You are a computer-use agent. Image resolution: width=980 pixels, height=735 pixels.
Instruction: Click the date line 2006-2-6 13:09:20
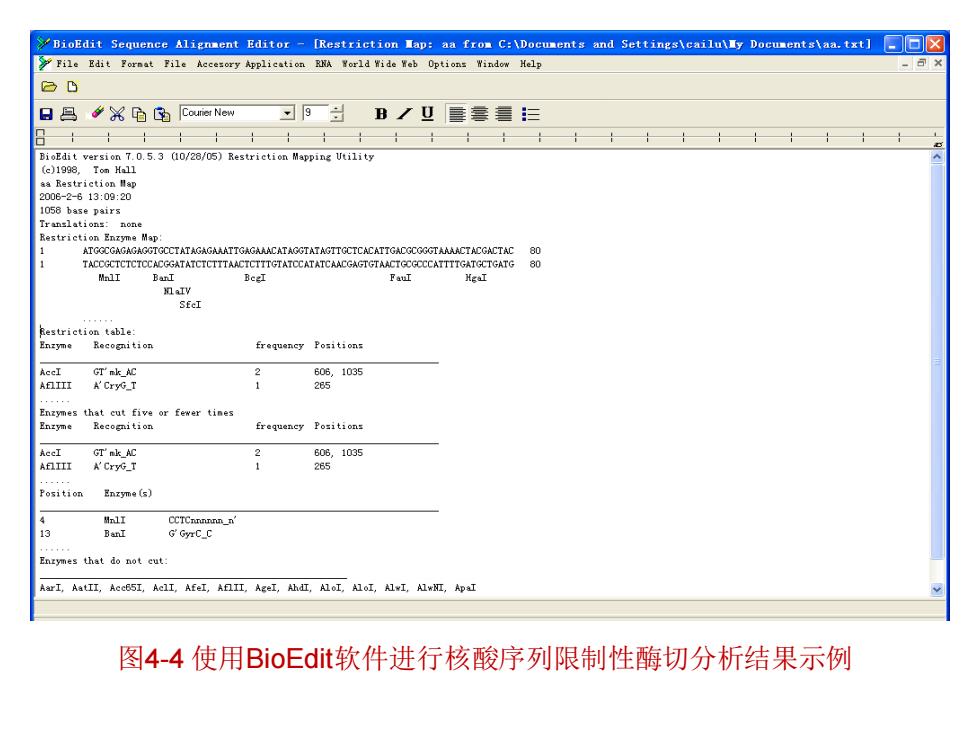tap(85, 197)
